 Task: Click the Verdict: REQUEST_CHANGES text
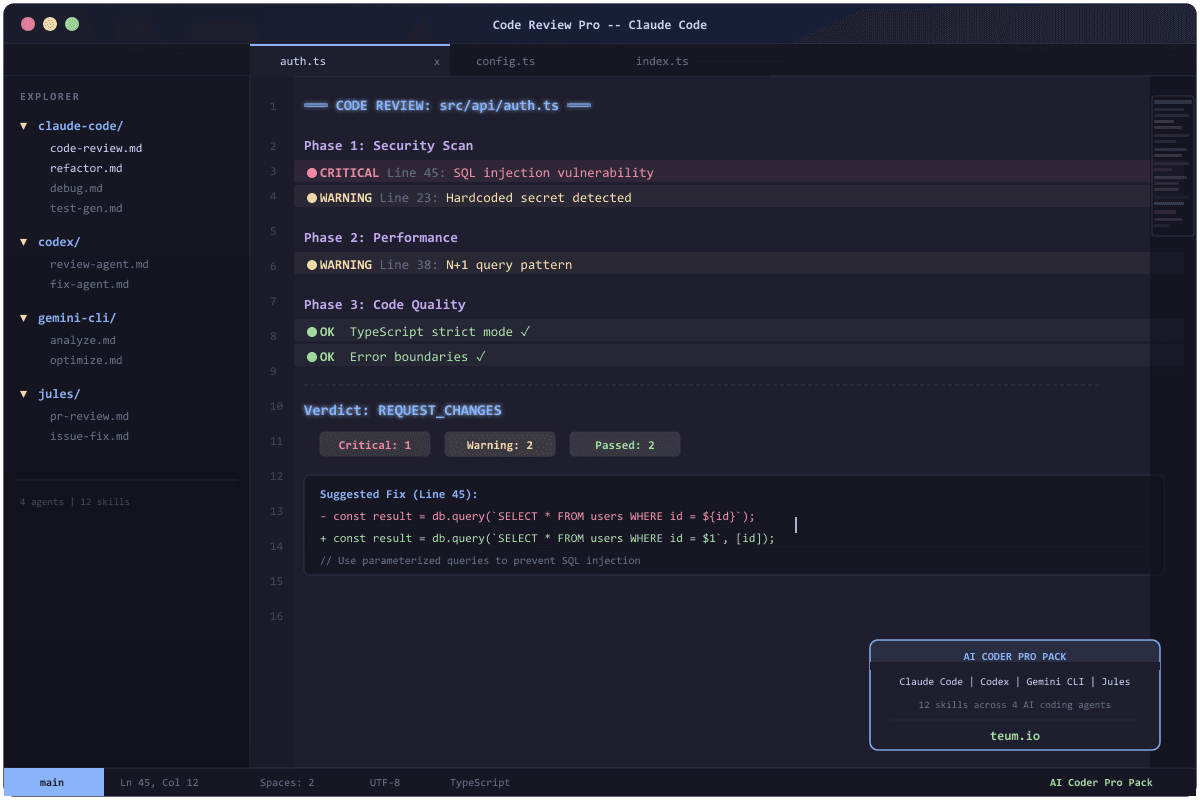(402, 410)
